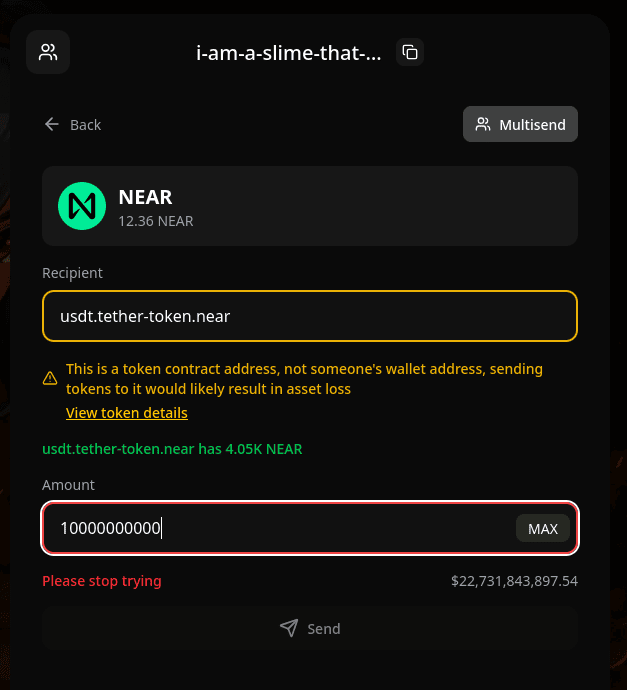Click the yellow warning triangle icon

tap(50, 379)
